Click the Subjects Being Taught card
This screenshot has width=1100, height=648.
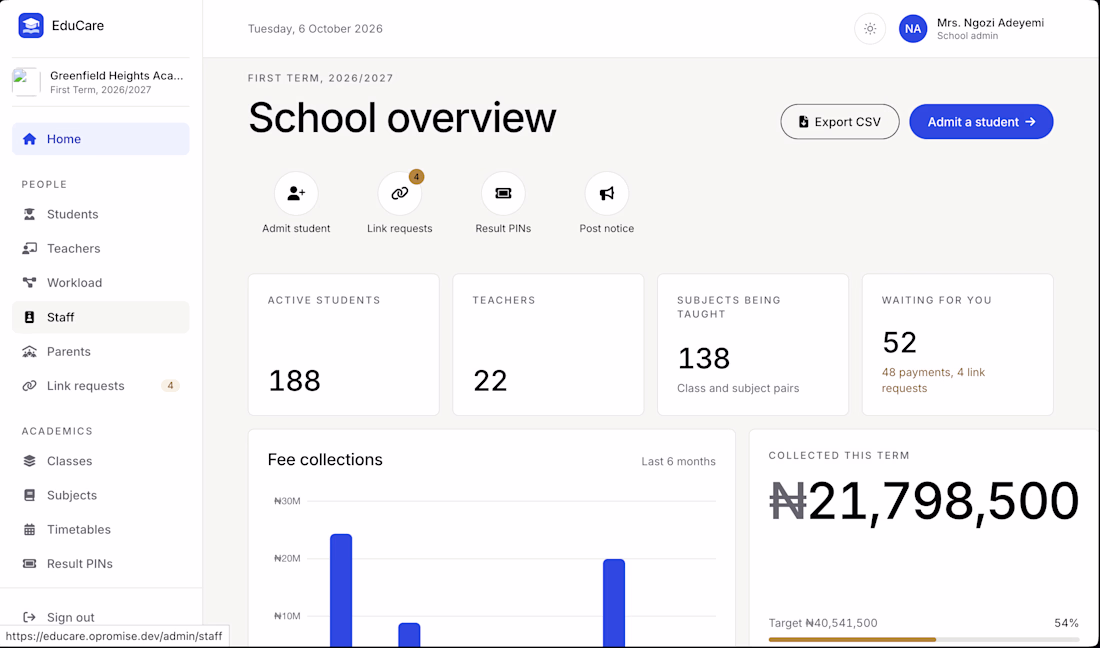(753, 344)
